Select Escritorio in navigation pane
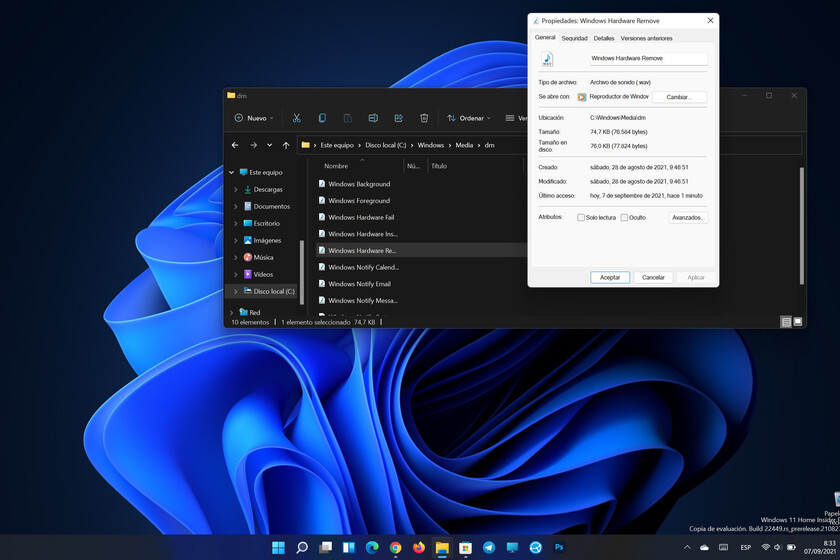The image size is (840, 560). [266, 223]
